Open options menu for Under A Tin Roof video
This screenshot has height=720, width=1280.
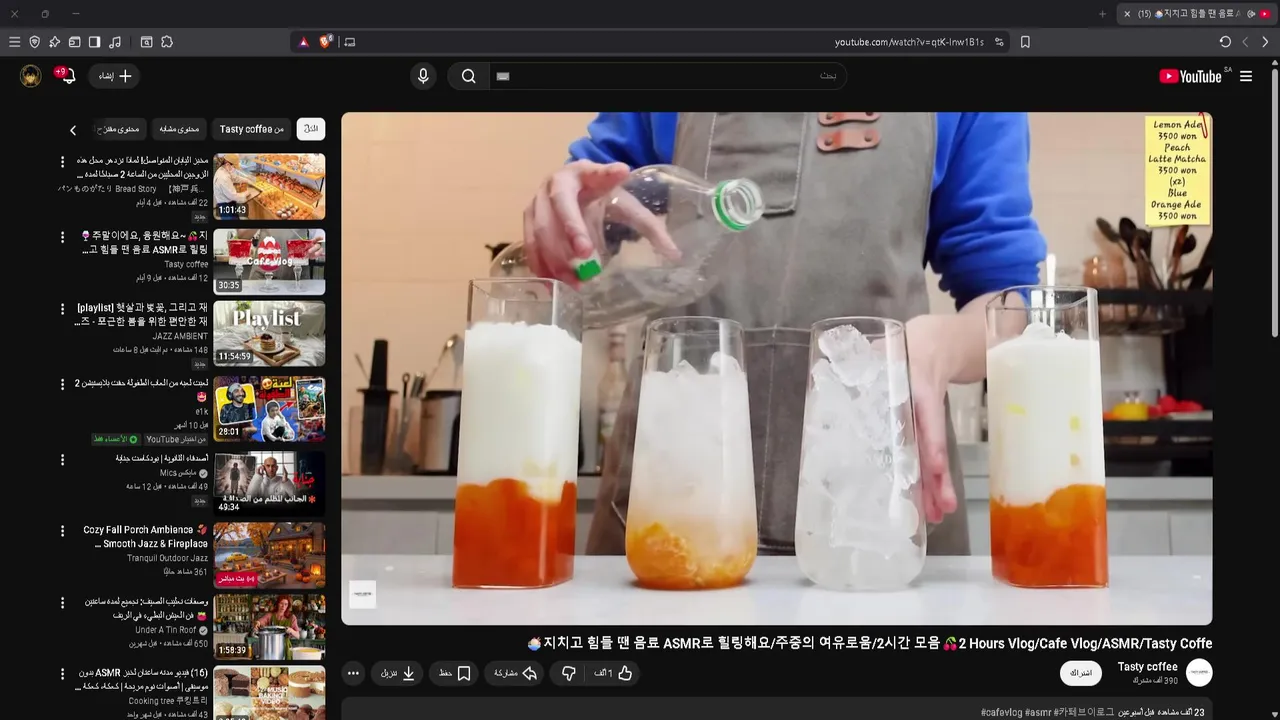[62, 604]
